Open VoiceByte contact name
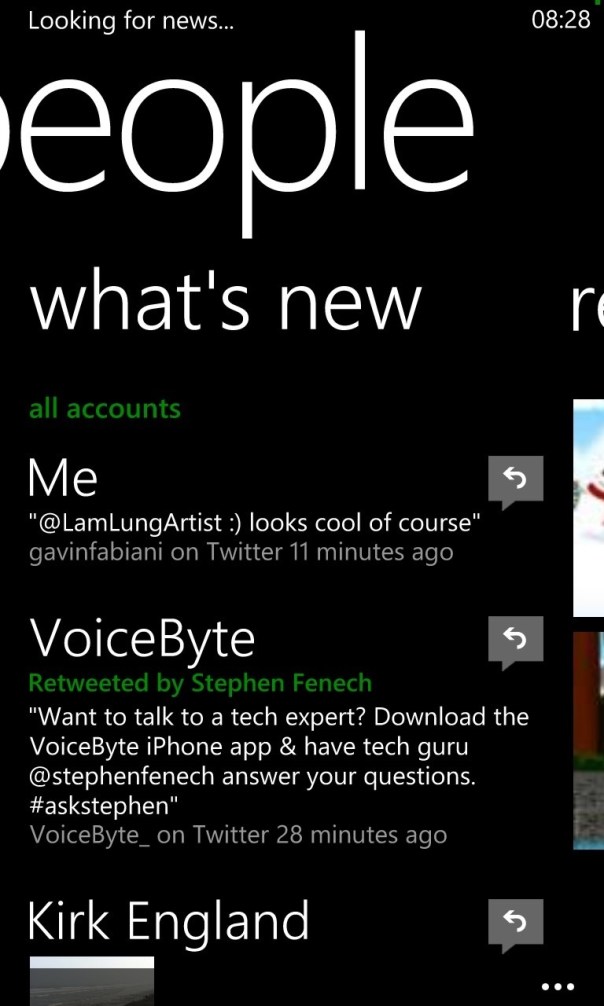Screen dimensions: 604x1006 tap(142, 639)
